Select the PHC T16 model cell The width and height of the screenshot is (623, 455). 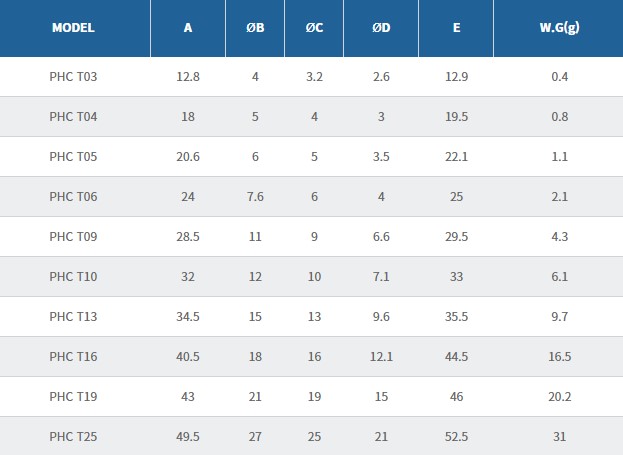coord(73,357)
